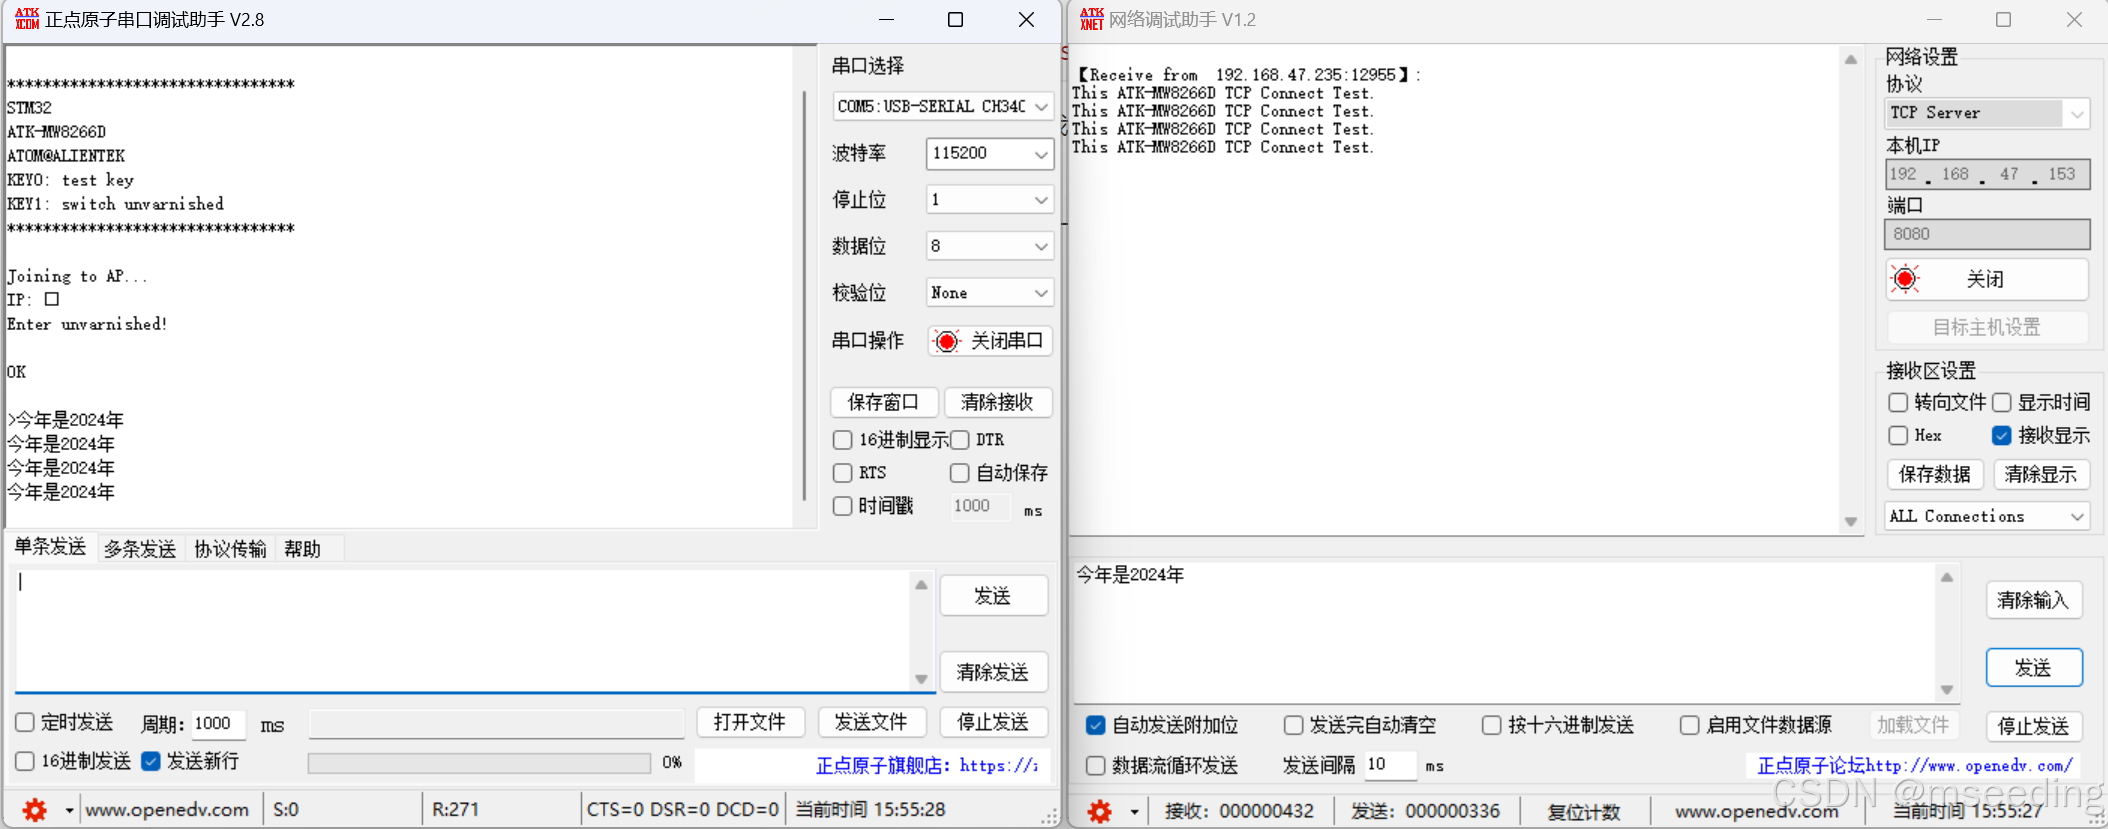Uncheck 接收显示 checkbox
The width and height of the screenshot is (2108, 829).
click(x=2002, y=436)
